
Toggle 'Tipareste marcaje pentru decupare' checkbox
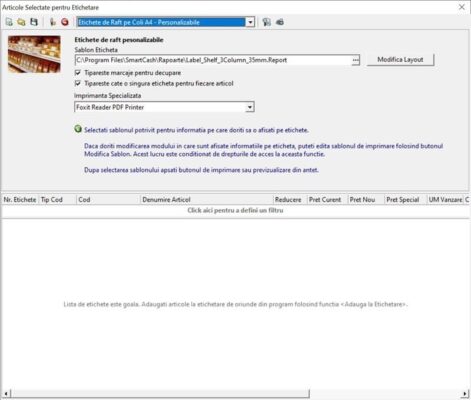[78, 73]
